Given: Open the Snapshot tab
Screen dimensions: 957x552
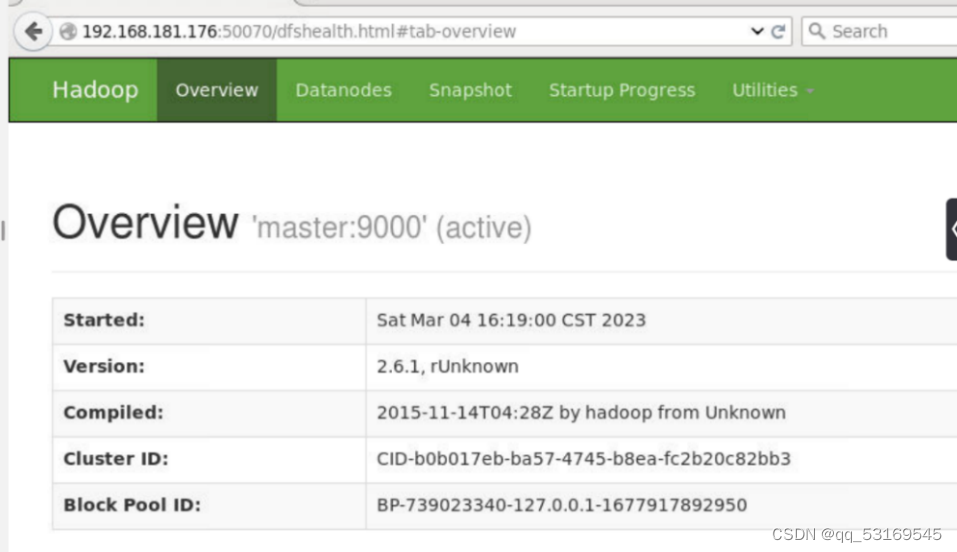Looking at the screenshot, I should (x=471, y=90).
